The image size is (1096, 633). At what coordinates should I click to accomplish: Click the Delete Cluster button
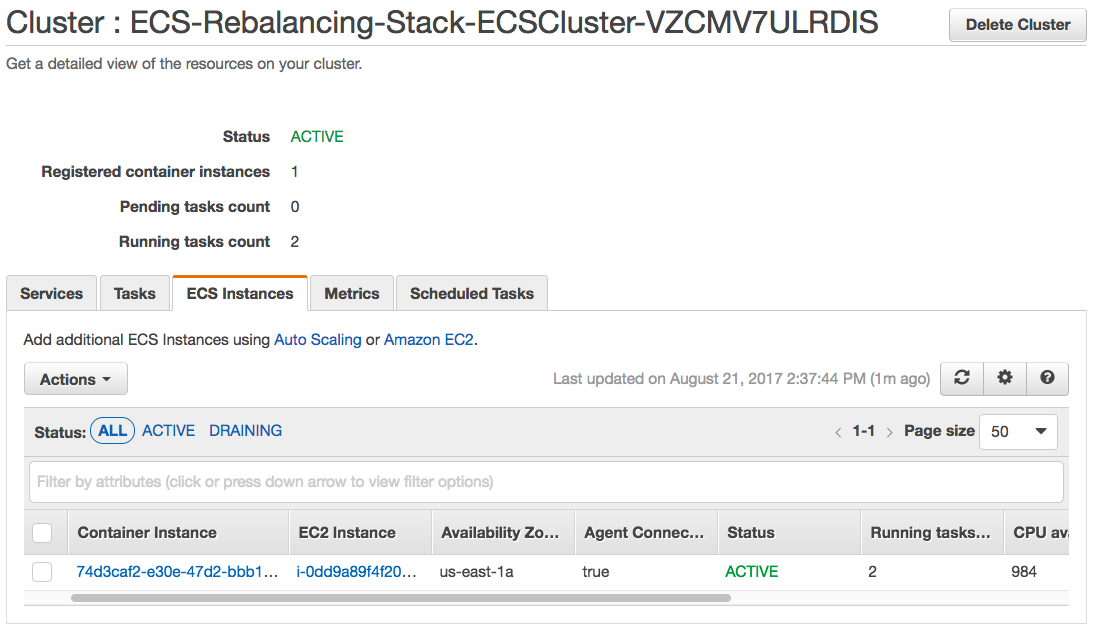click(x=1018, y=24)
